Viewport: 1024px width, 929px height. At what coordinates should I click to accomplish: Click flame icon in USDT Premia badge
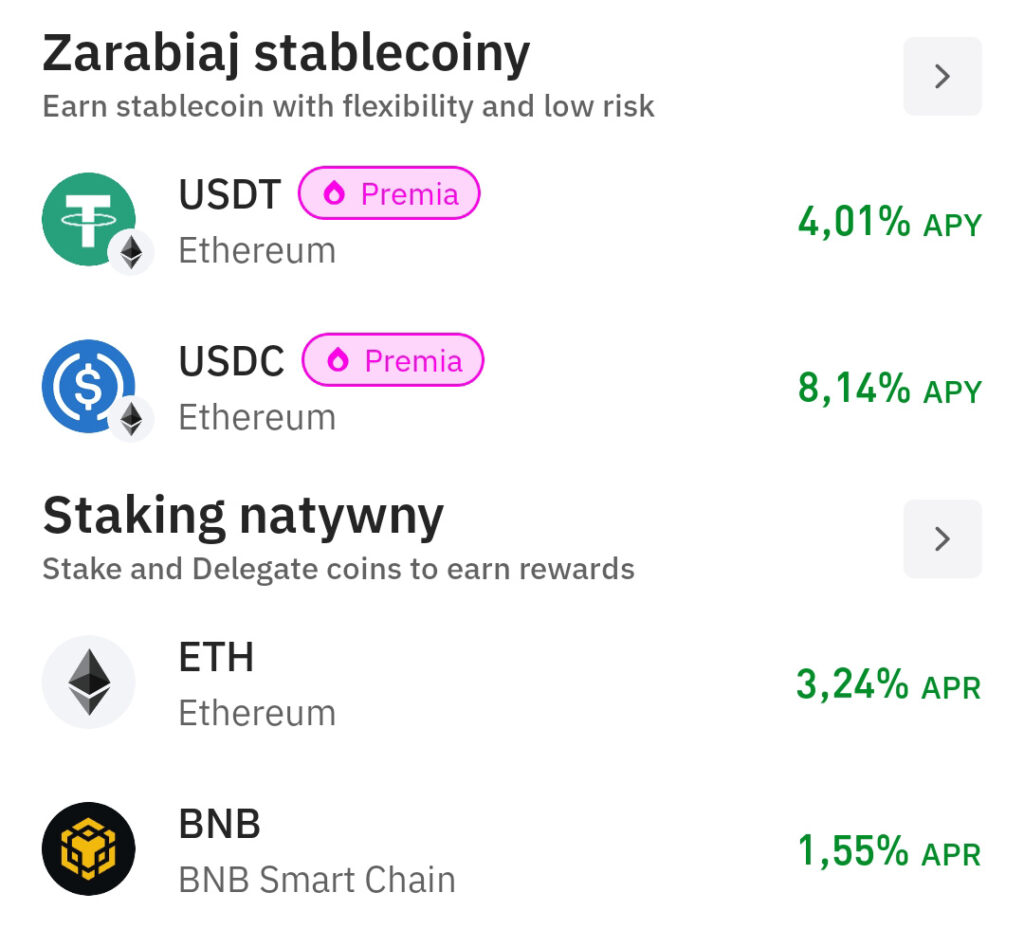(x=334, y=194)
